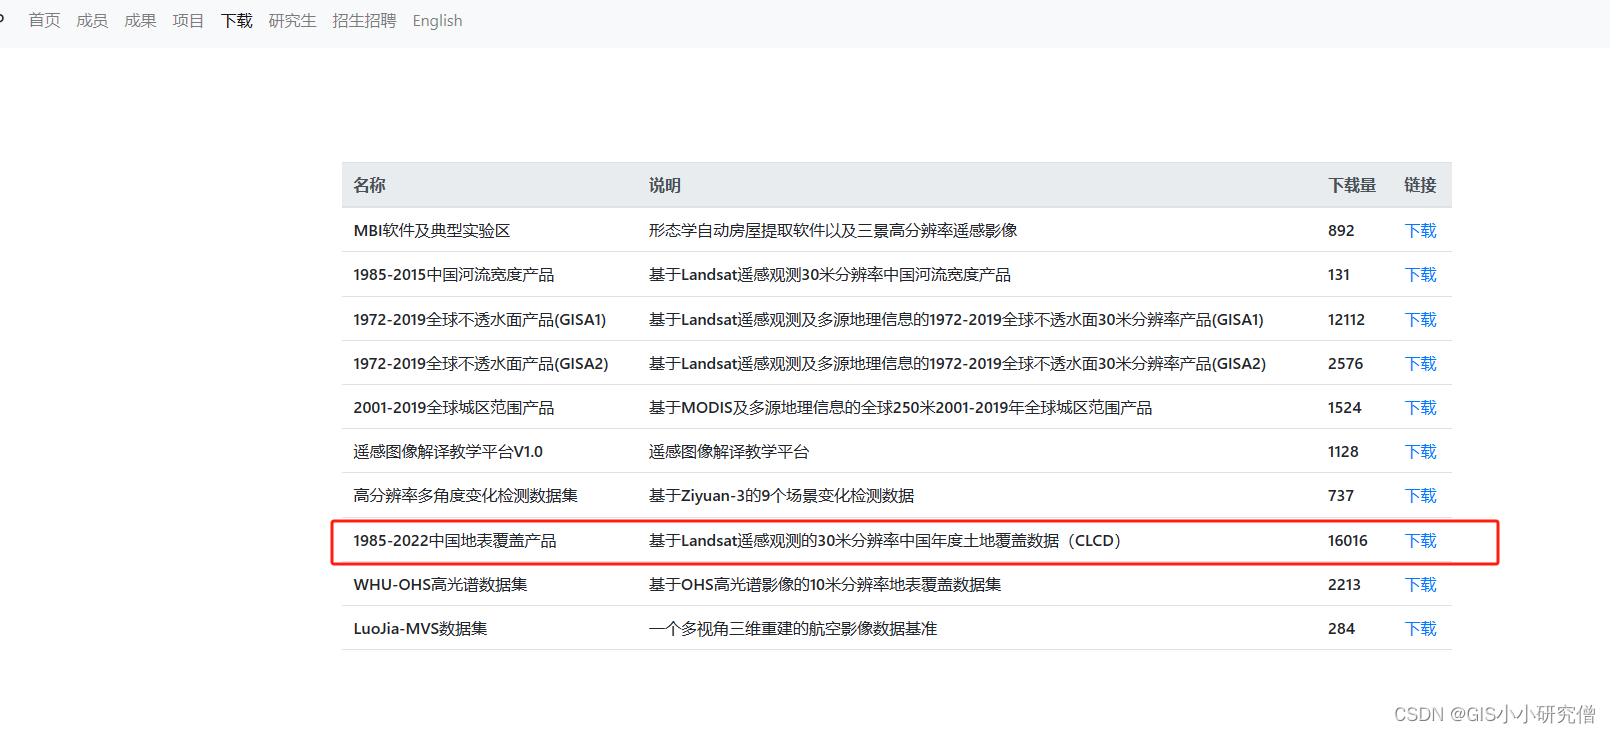Click description 基于Landsat遥感观测30米分辨率中国河流宽度产品

pyautogui.click(x=830, y=275)
